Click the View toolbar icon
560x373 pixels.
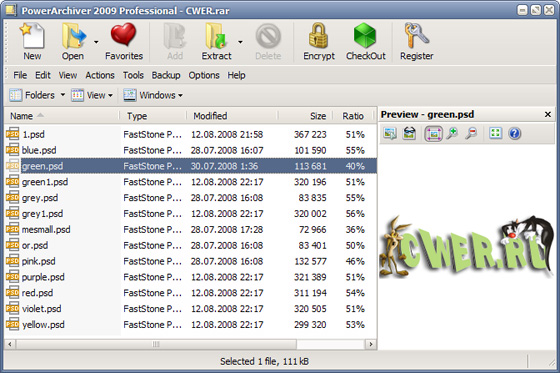[77, 95]
